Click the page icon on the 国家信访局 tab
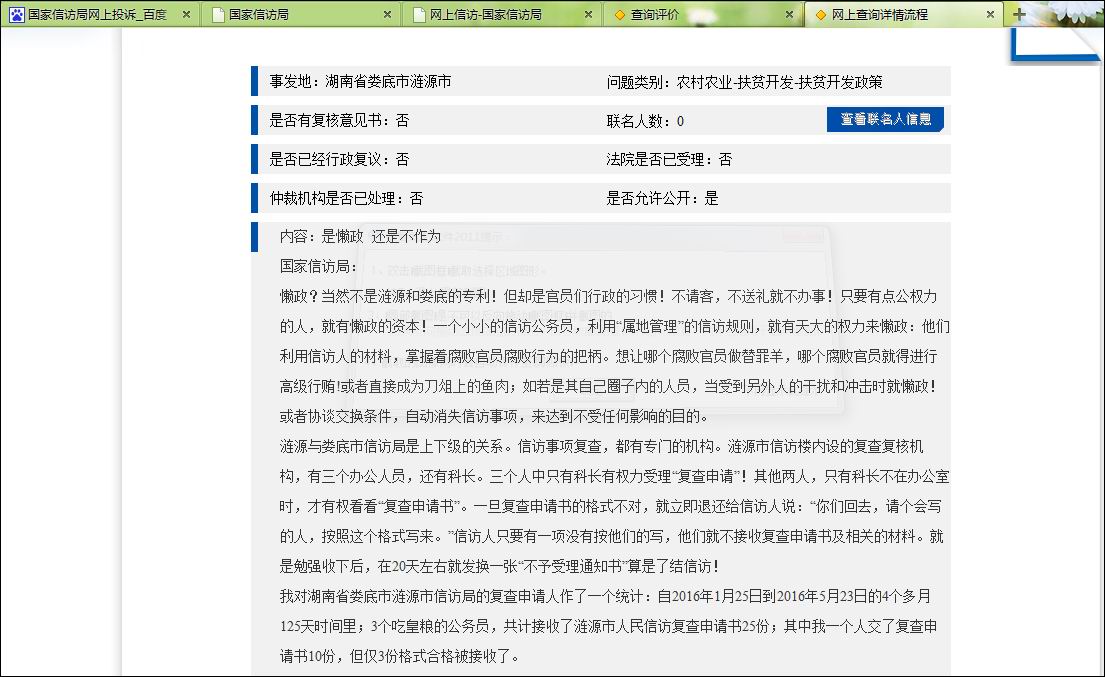 pyautogui.click(x=216, y=15)
